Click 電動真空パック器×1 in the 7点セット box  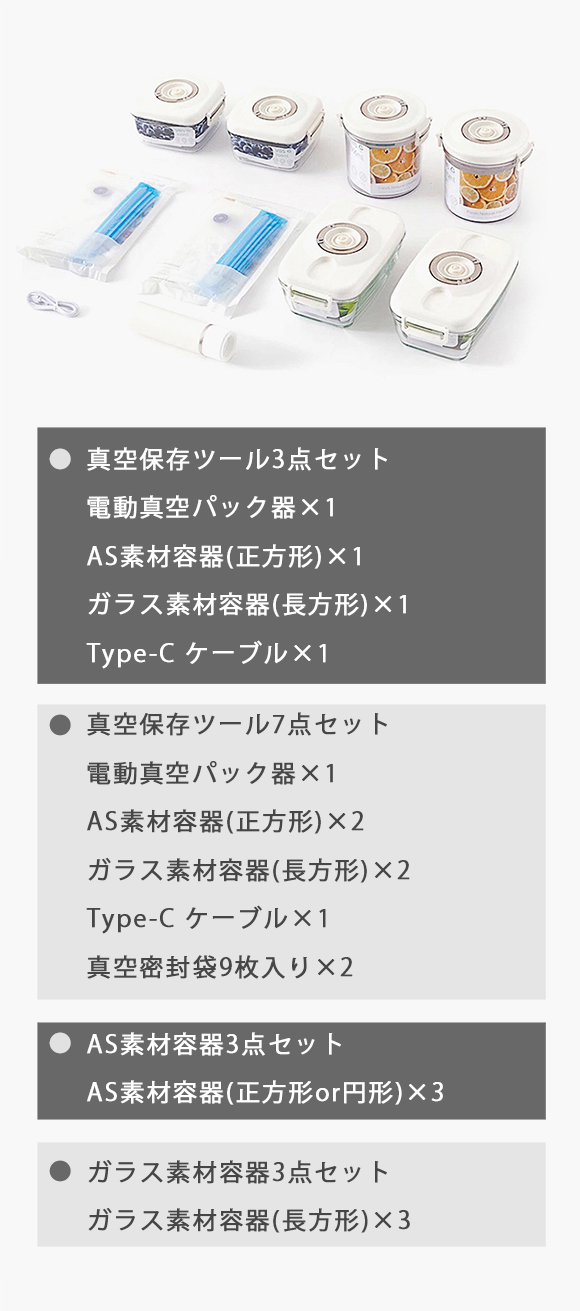click(x=212, y=773)
